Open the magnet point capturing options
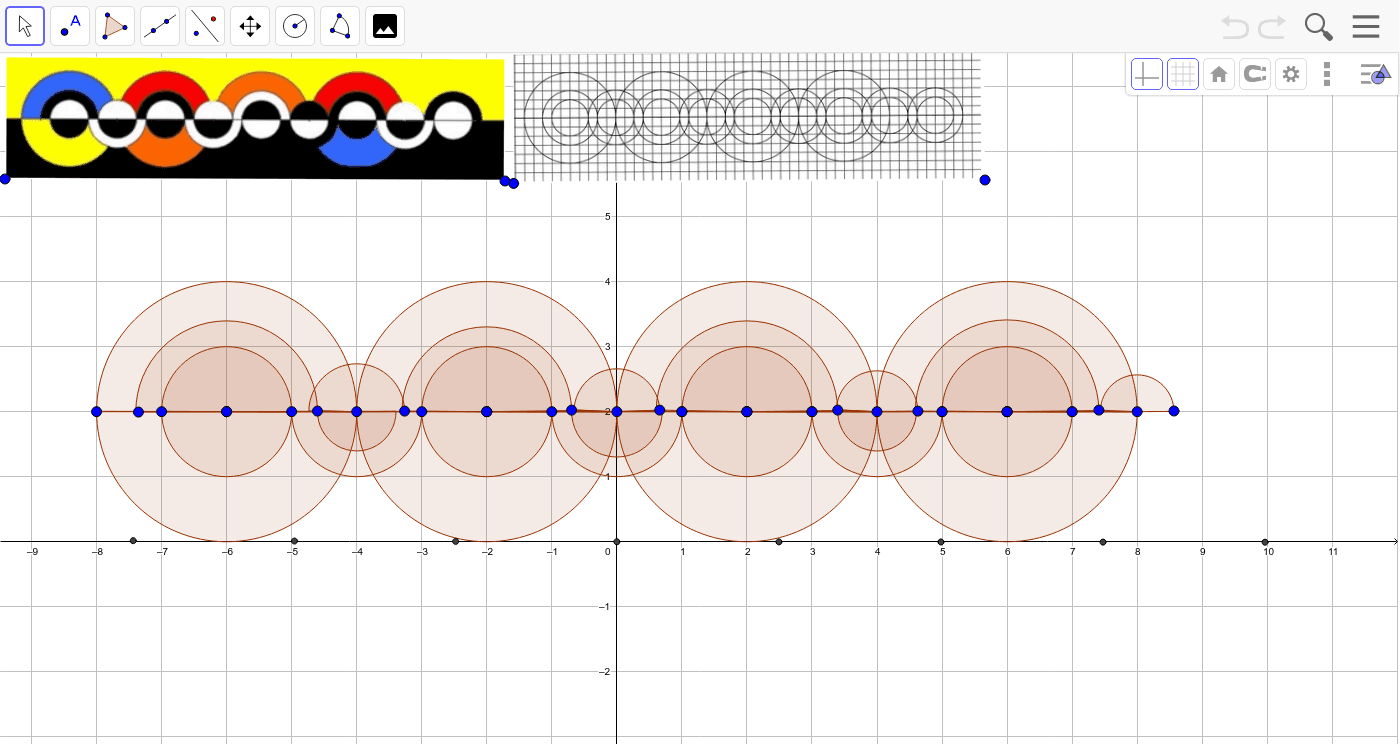Viewport: 1400px width, 746px height. (1255, 74)
